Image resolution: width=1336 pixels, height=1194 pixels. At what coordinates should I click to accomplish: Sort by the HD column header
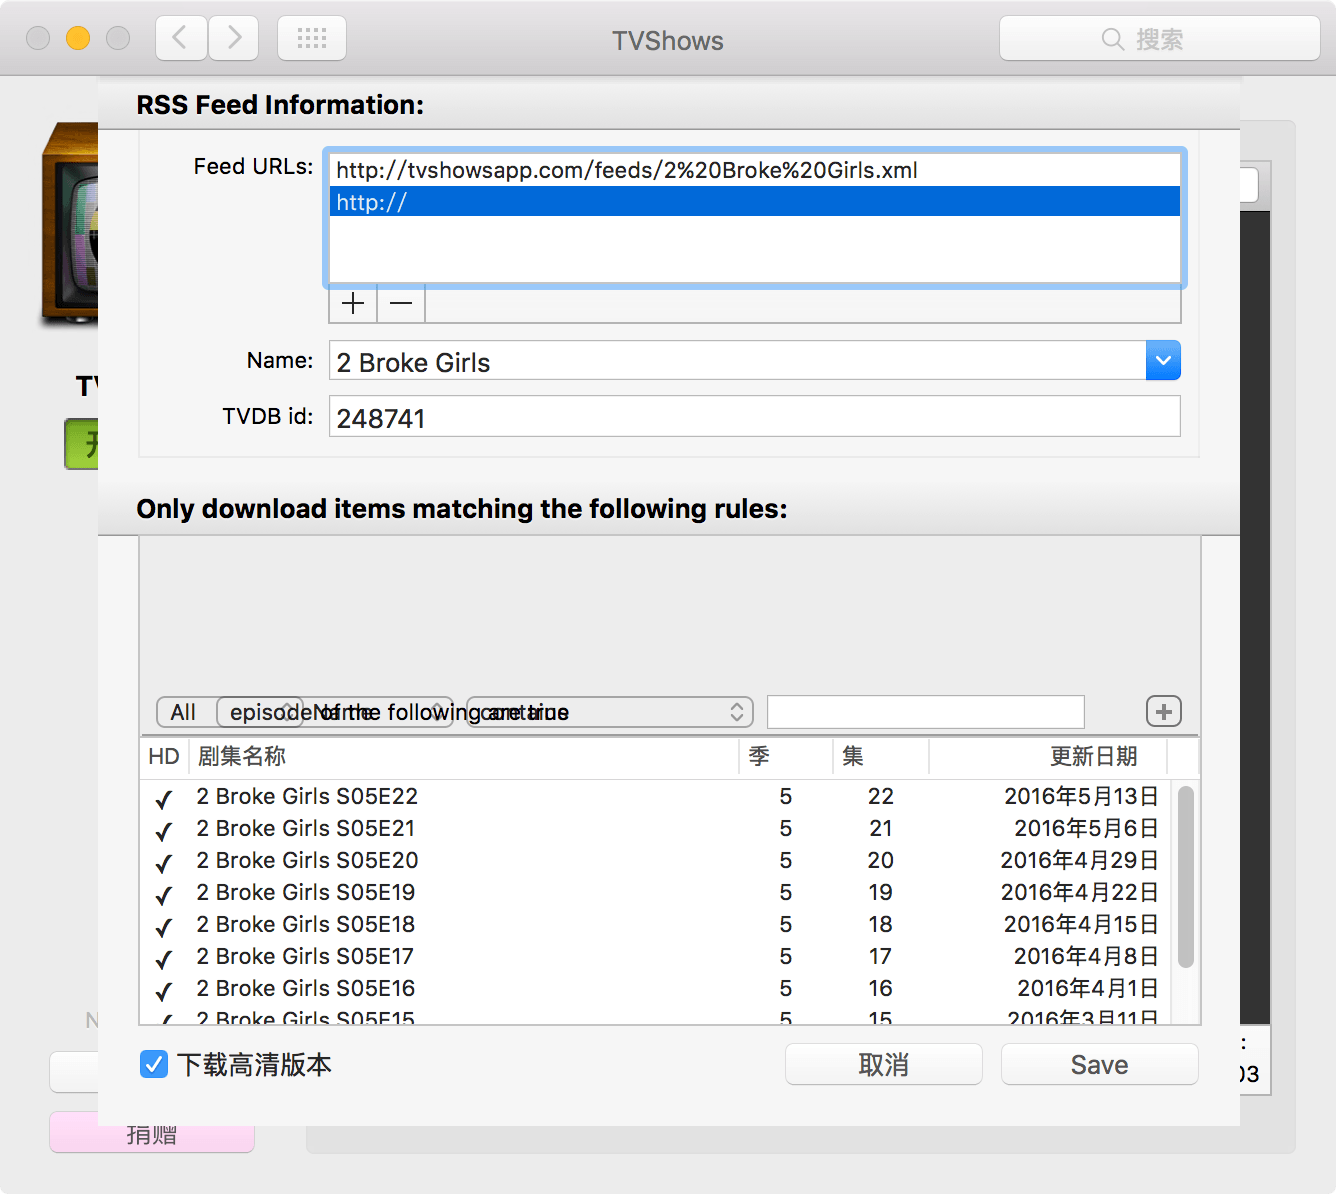[x=164, y=756]
